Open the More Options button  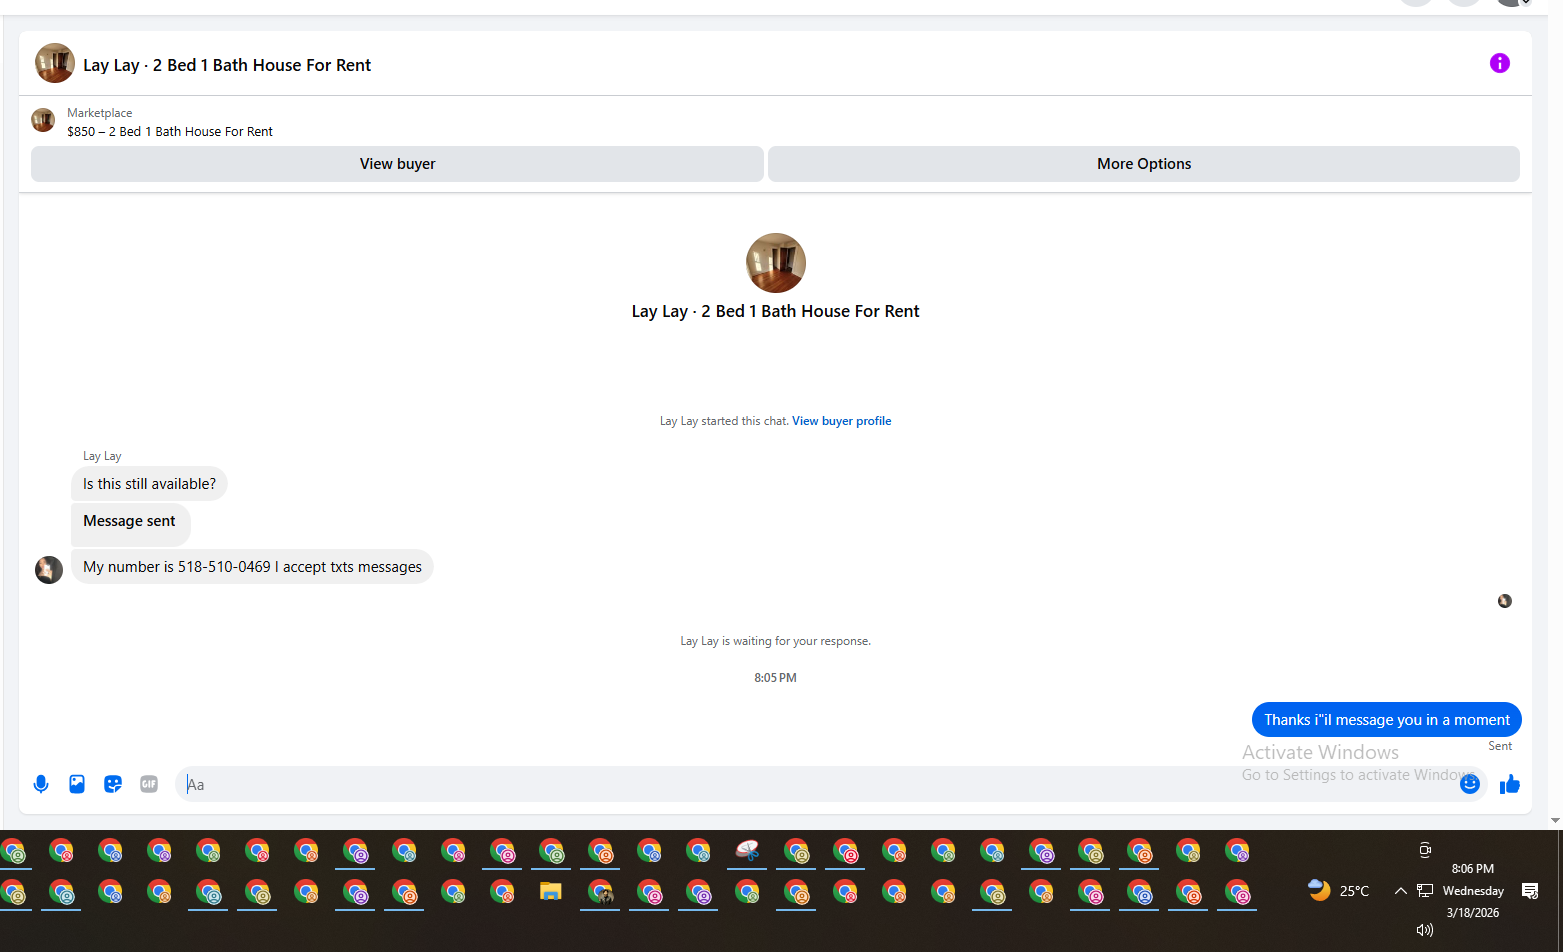pos(1144,164)
